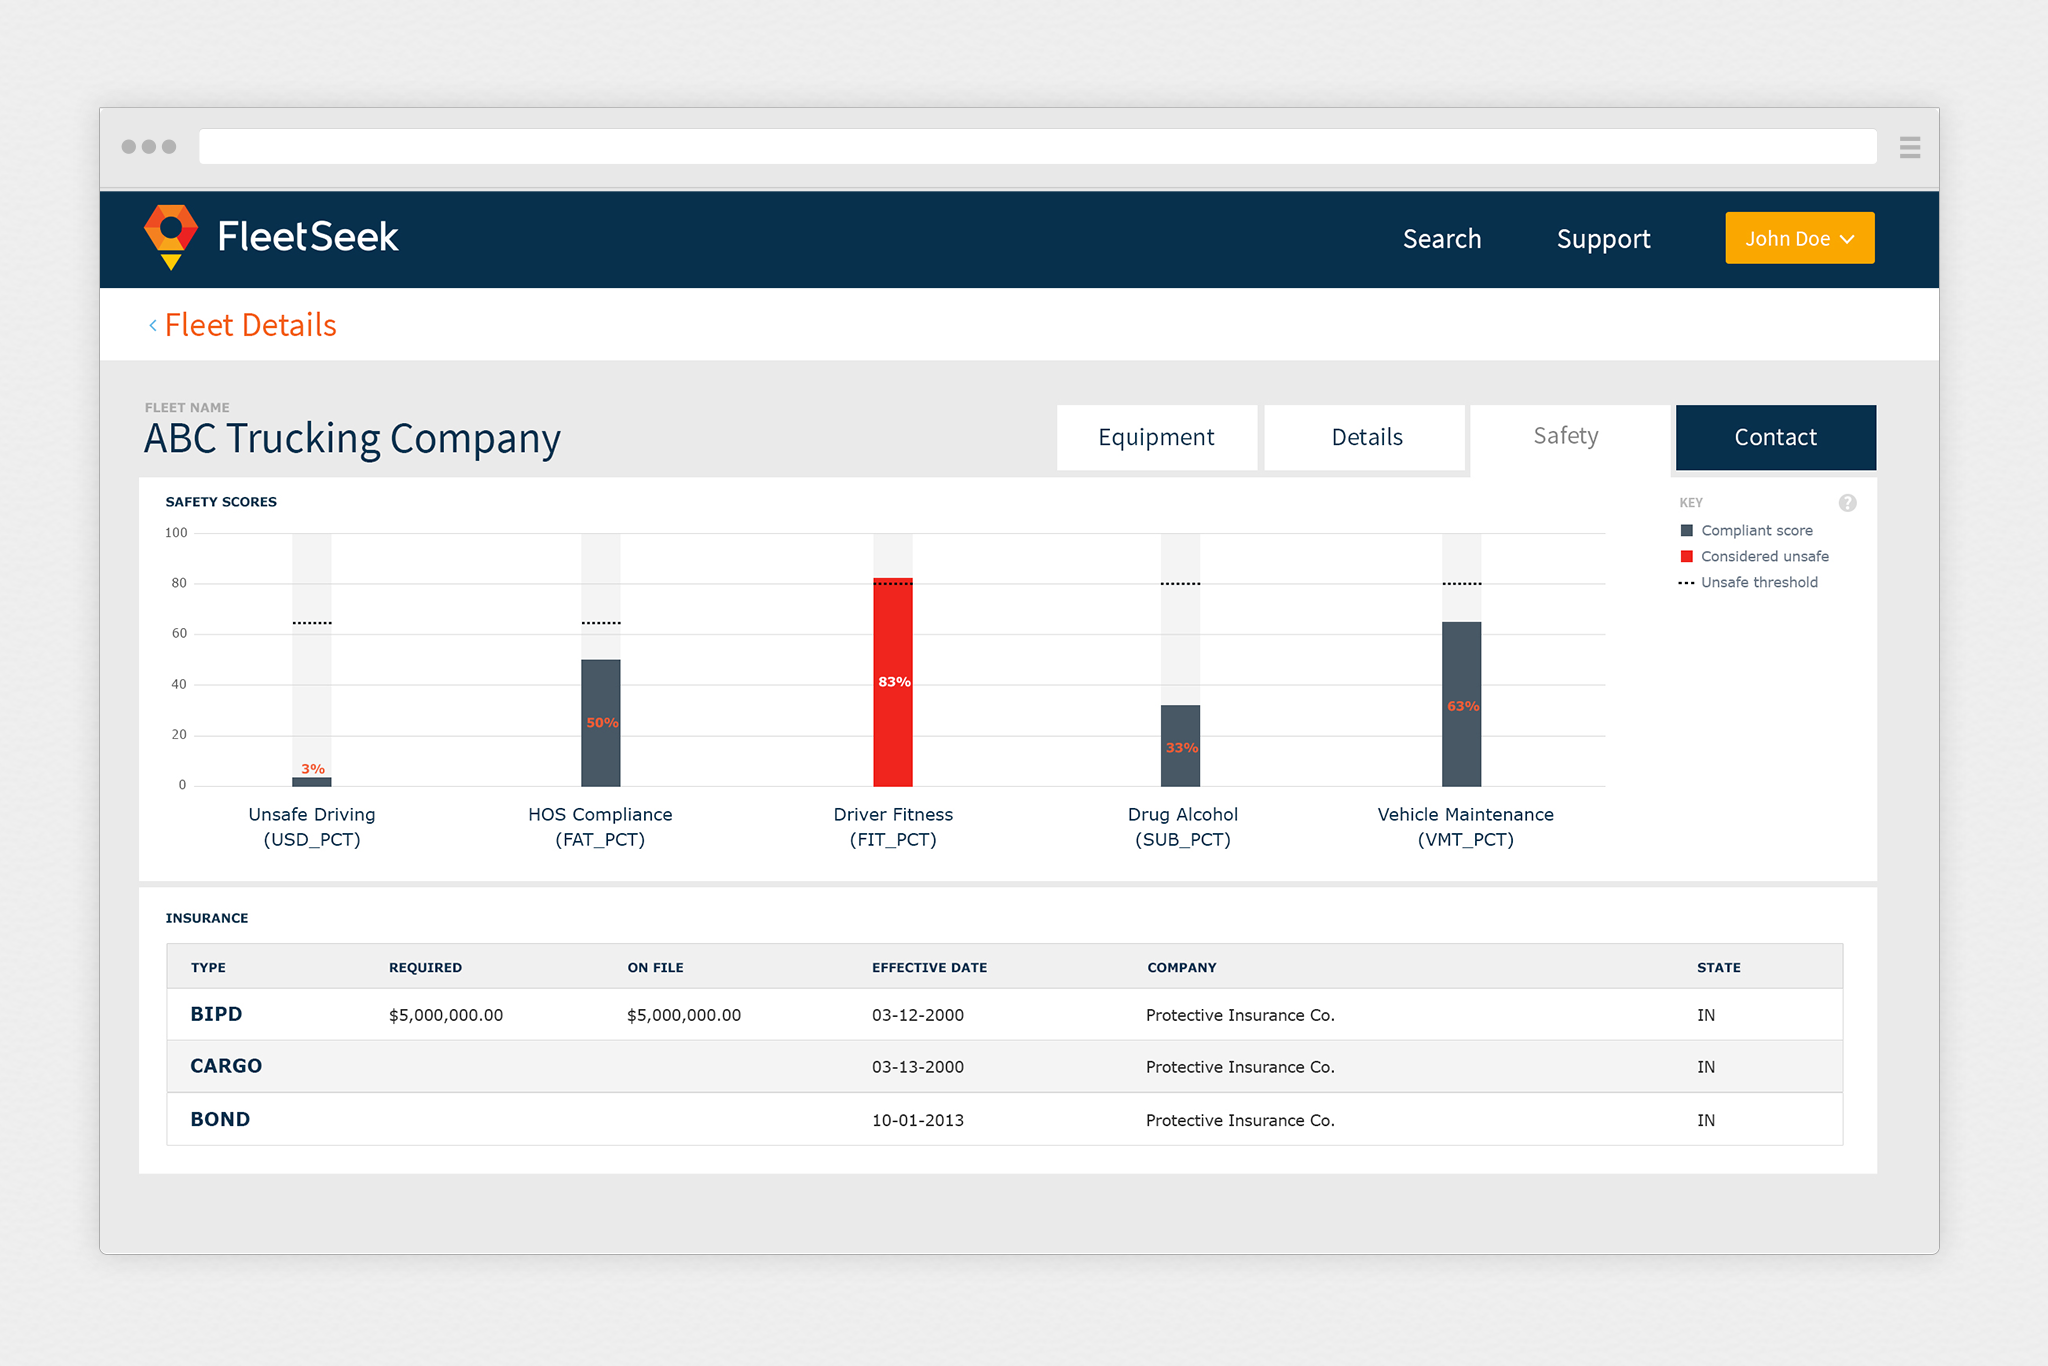
Task: Open the John Doe user dropdown
Action: click(x=1799, y=238)
